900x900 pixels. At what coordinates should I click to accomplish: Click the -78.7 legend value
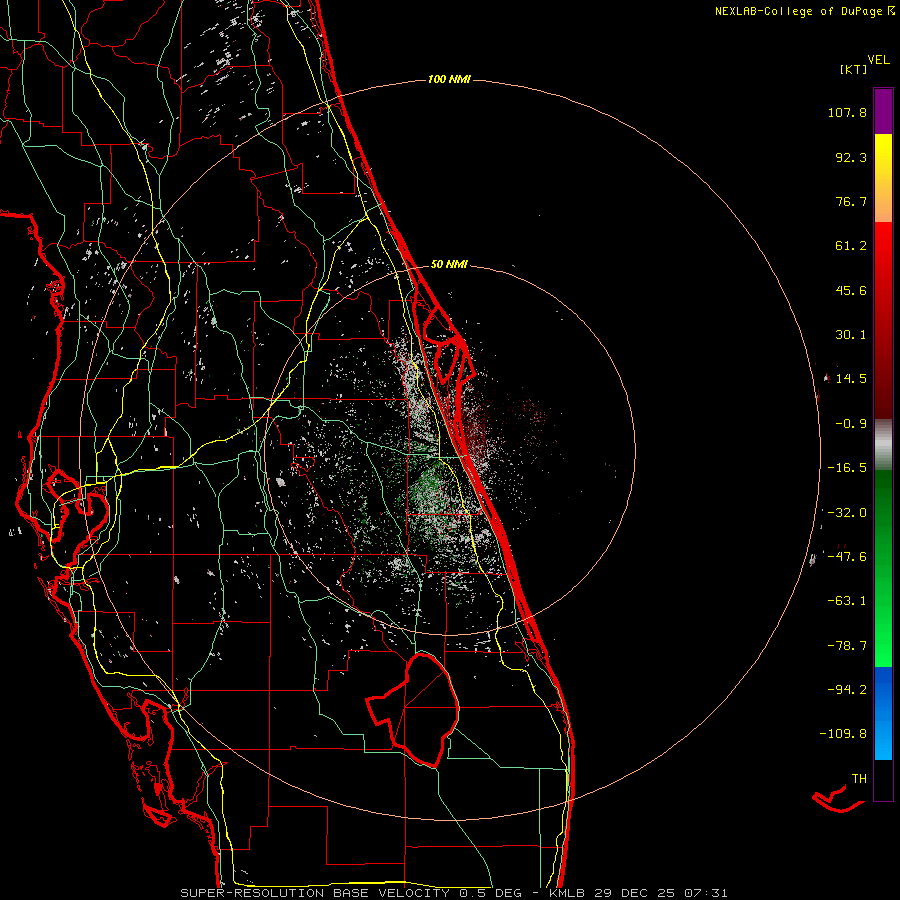pyautogui.click(x=847, y=646)
